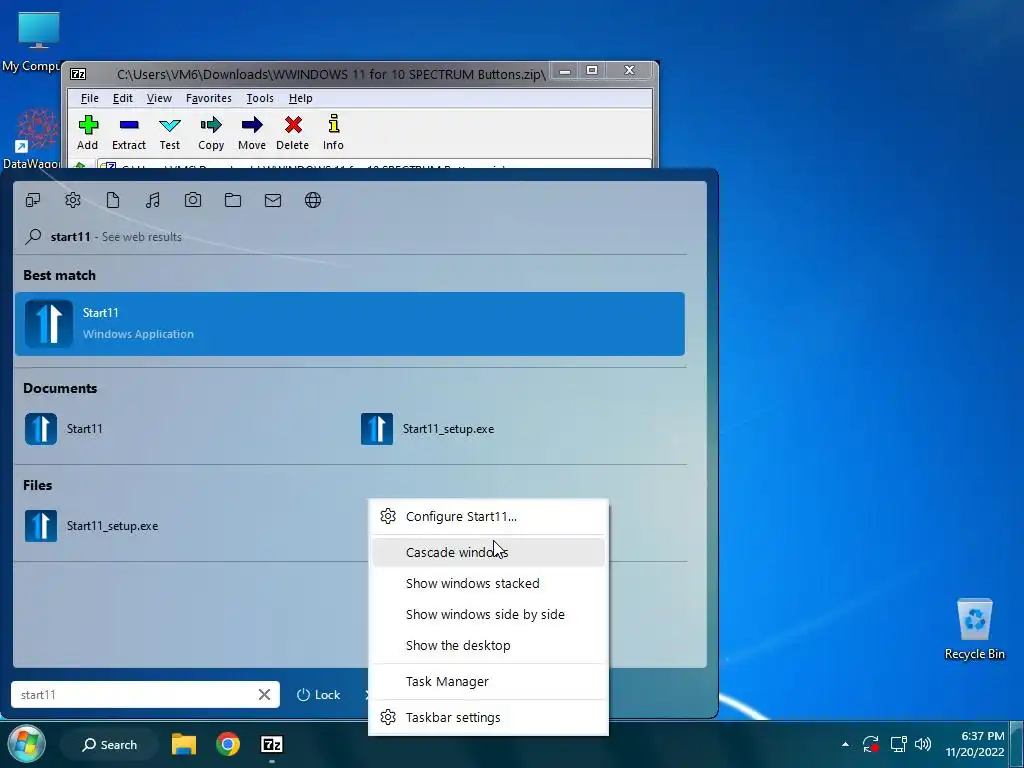
Task: Open the Favorites menu in 7-Zip
Action: (208, 98)
